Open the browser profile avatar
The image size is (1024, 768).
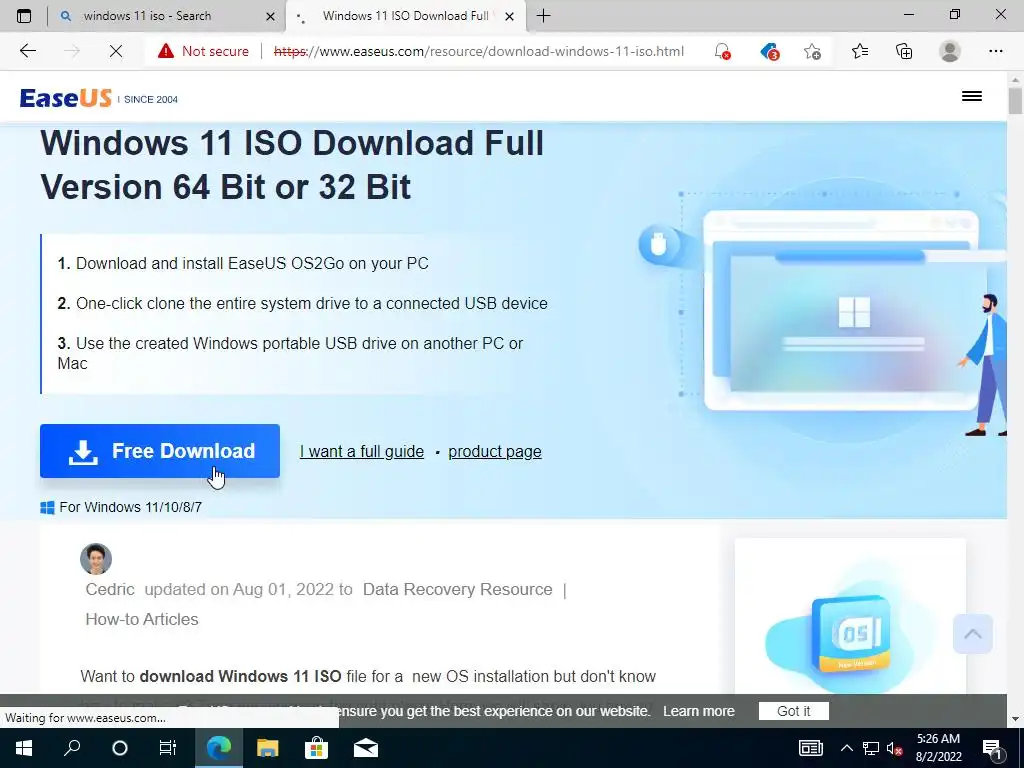pos(950,51)
